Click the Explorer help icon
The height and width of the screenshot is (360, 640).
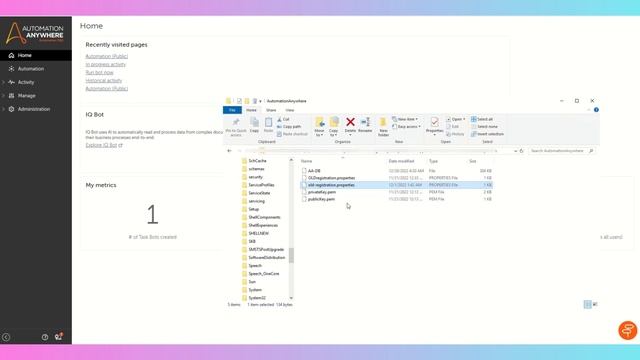coord(596,110)
